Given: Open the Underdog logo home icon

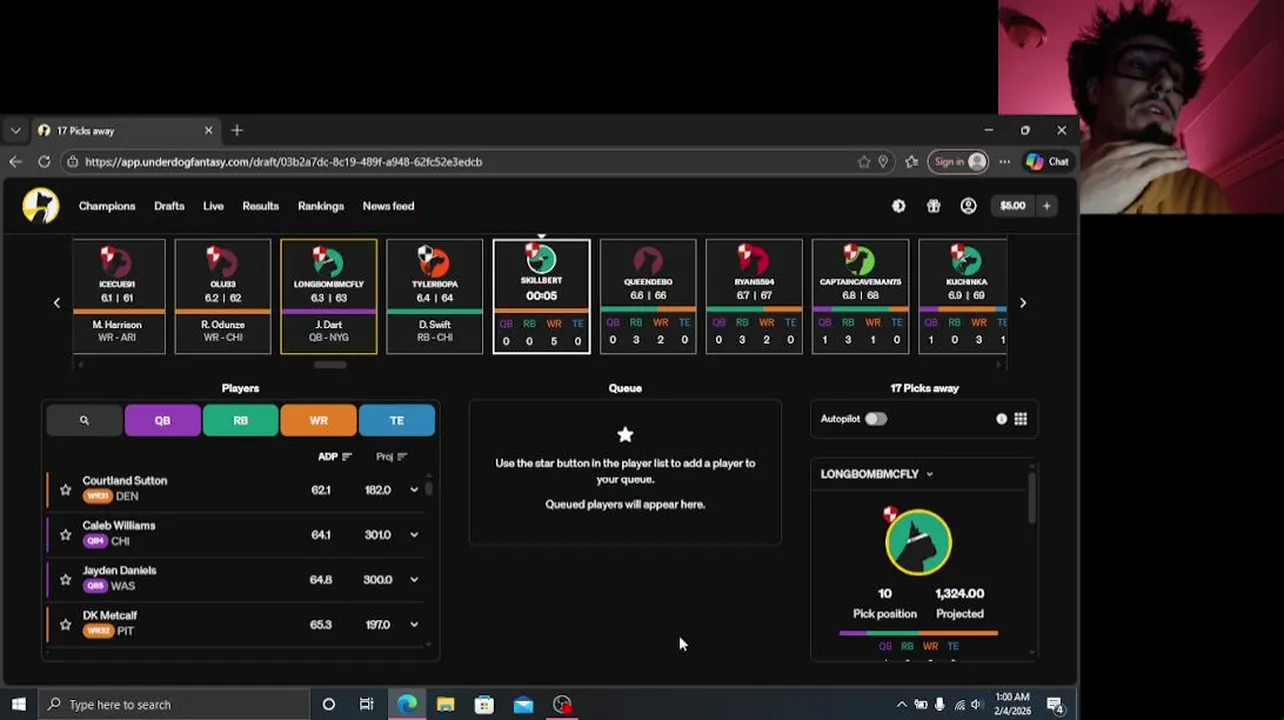Looking at the screenshot, I should (41, 206).
